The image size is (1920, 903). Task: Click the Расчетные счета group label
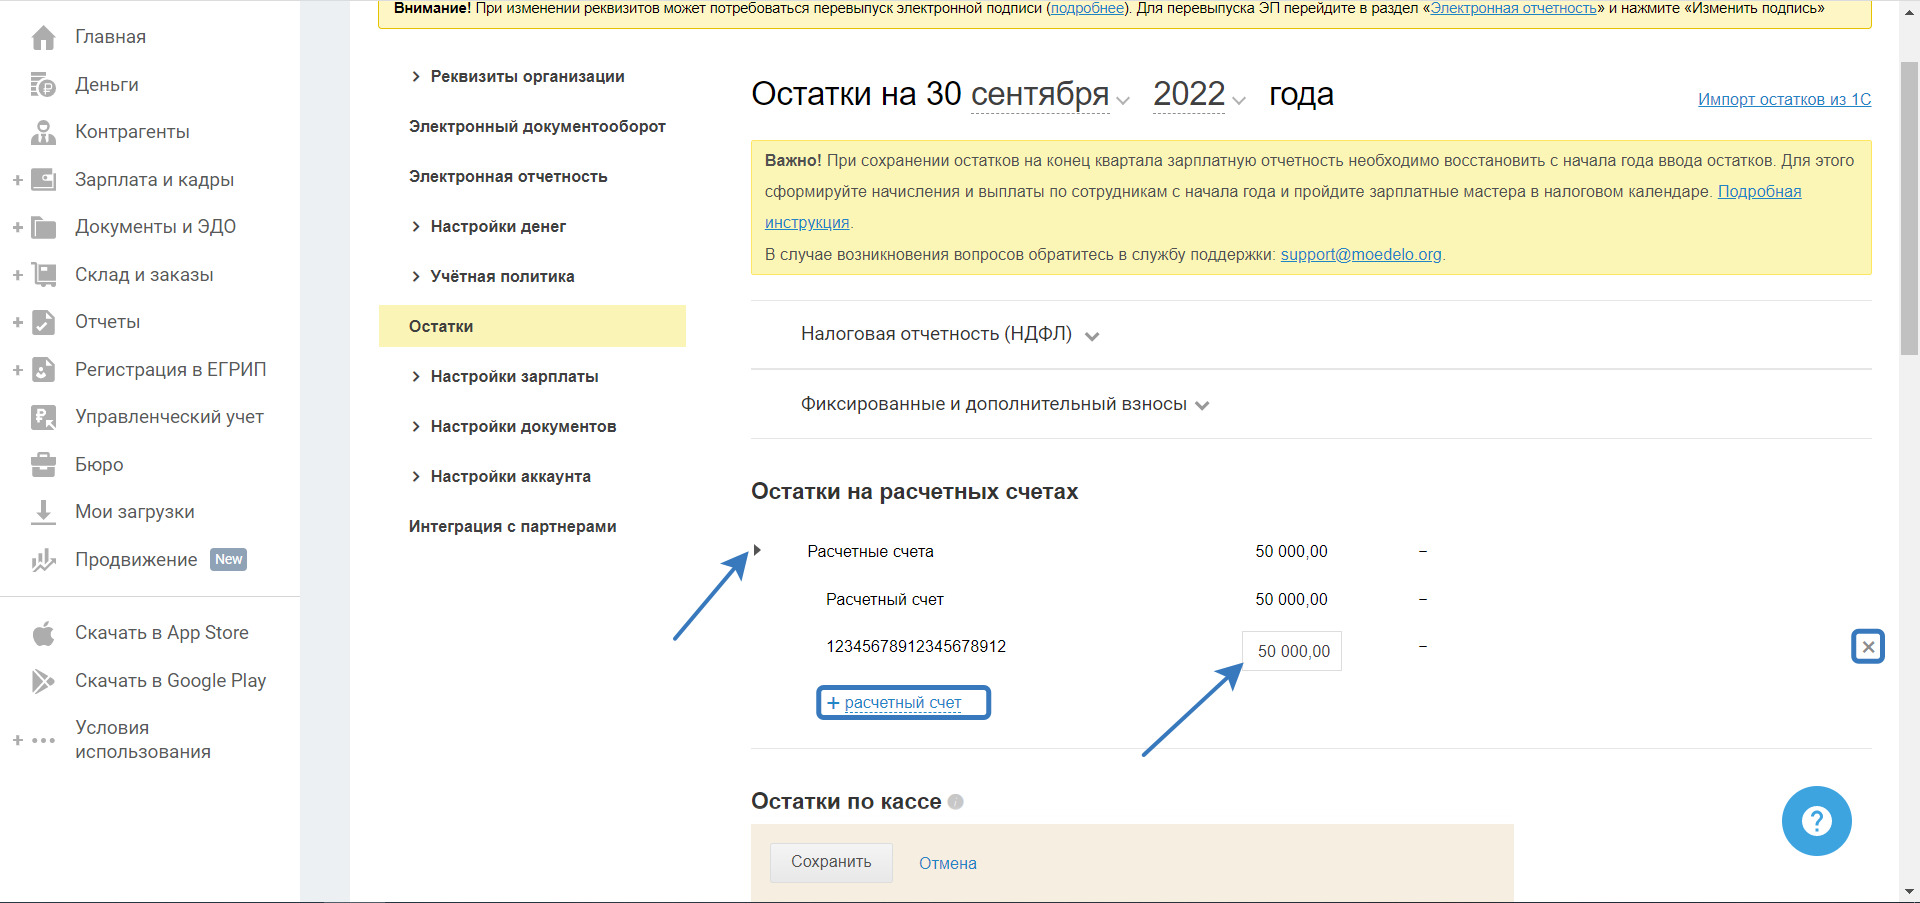pos(870,552)
